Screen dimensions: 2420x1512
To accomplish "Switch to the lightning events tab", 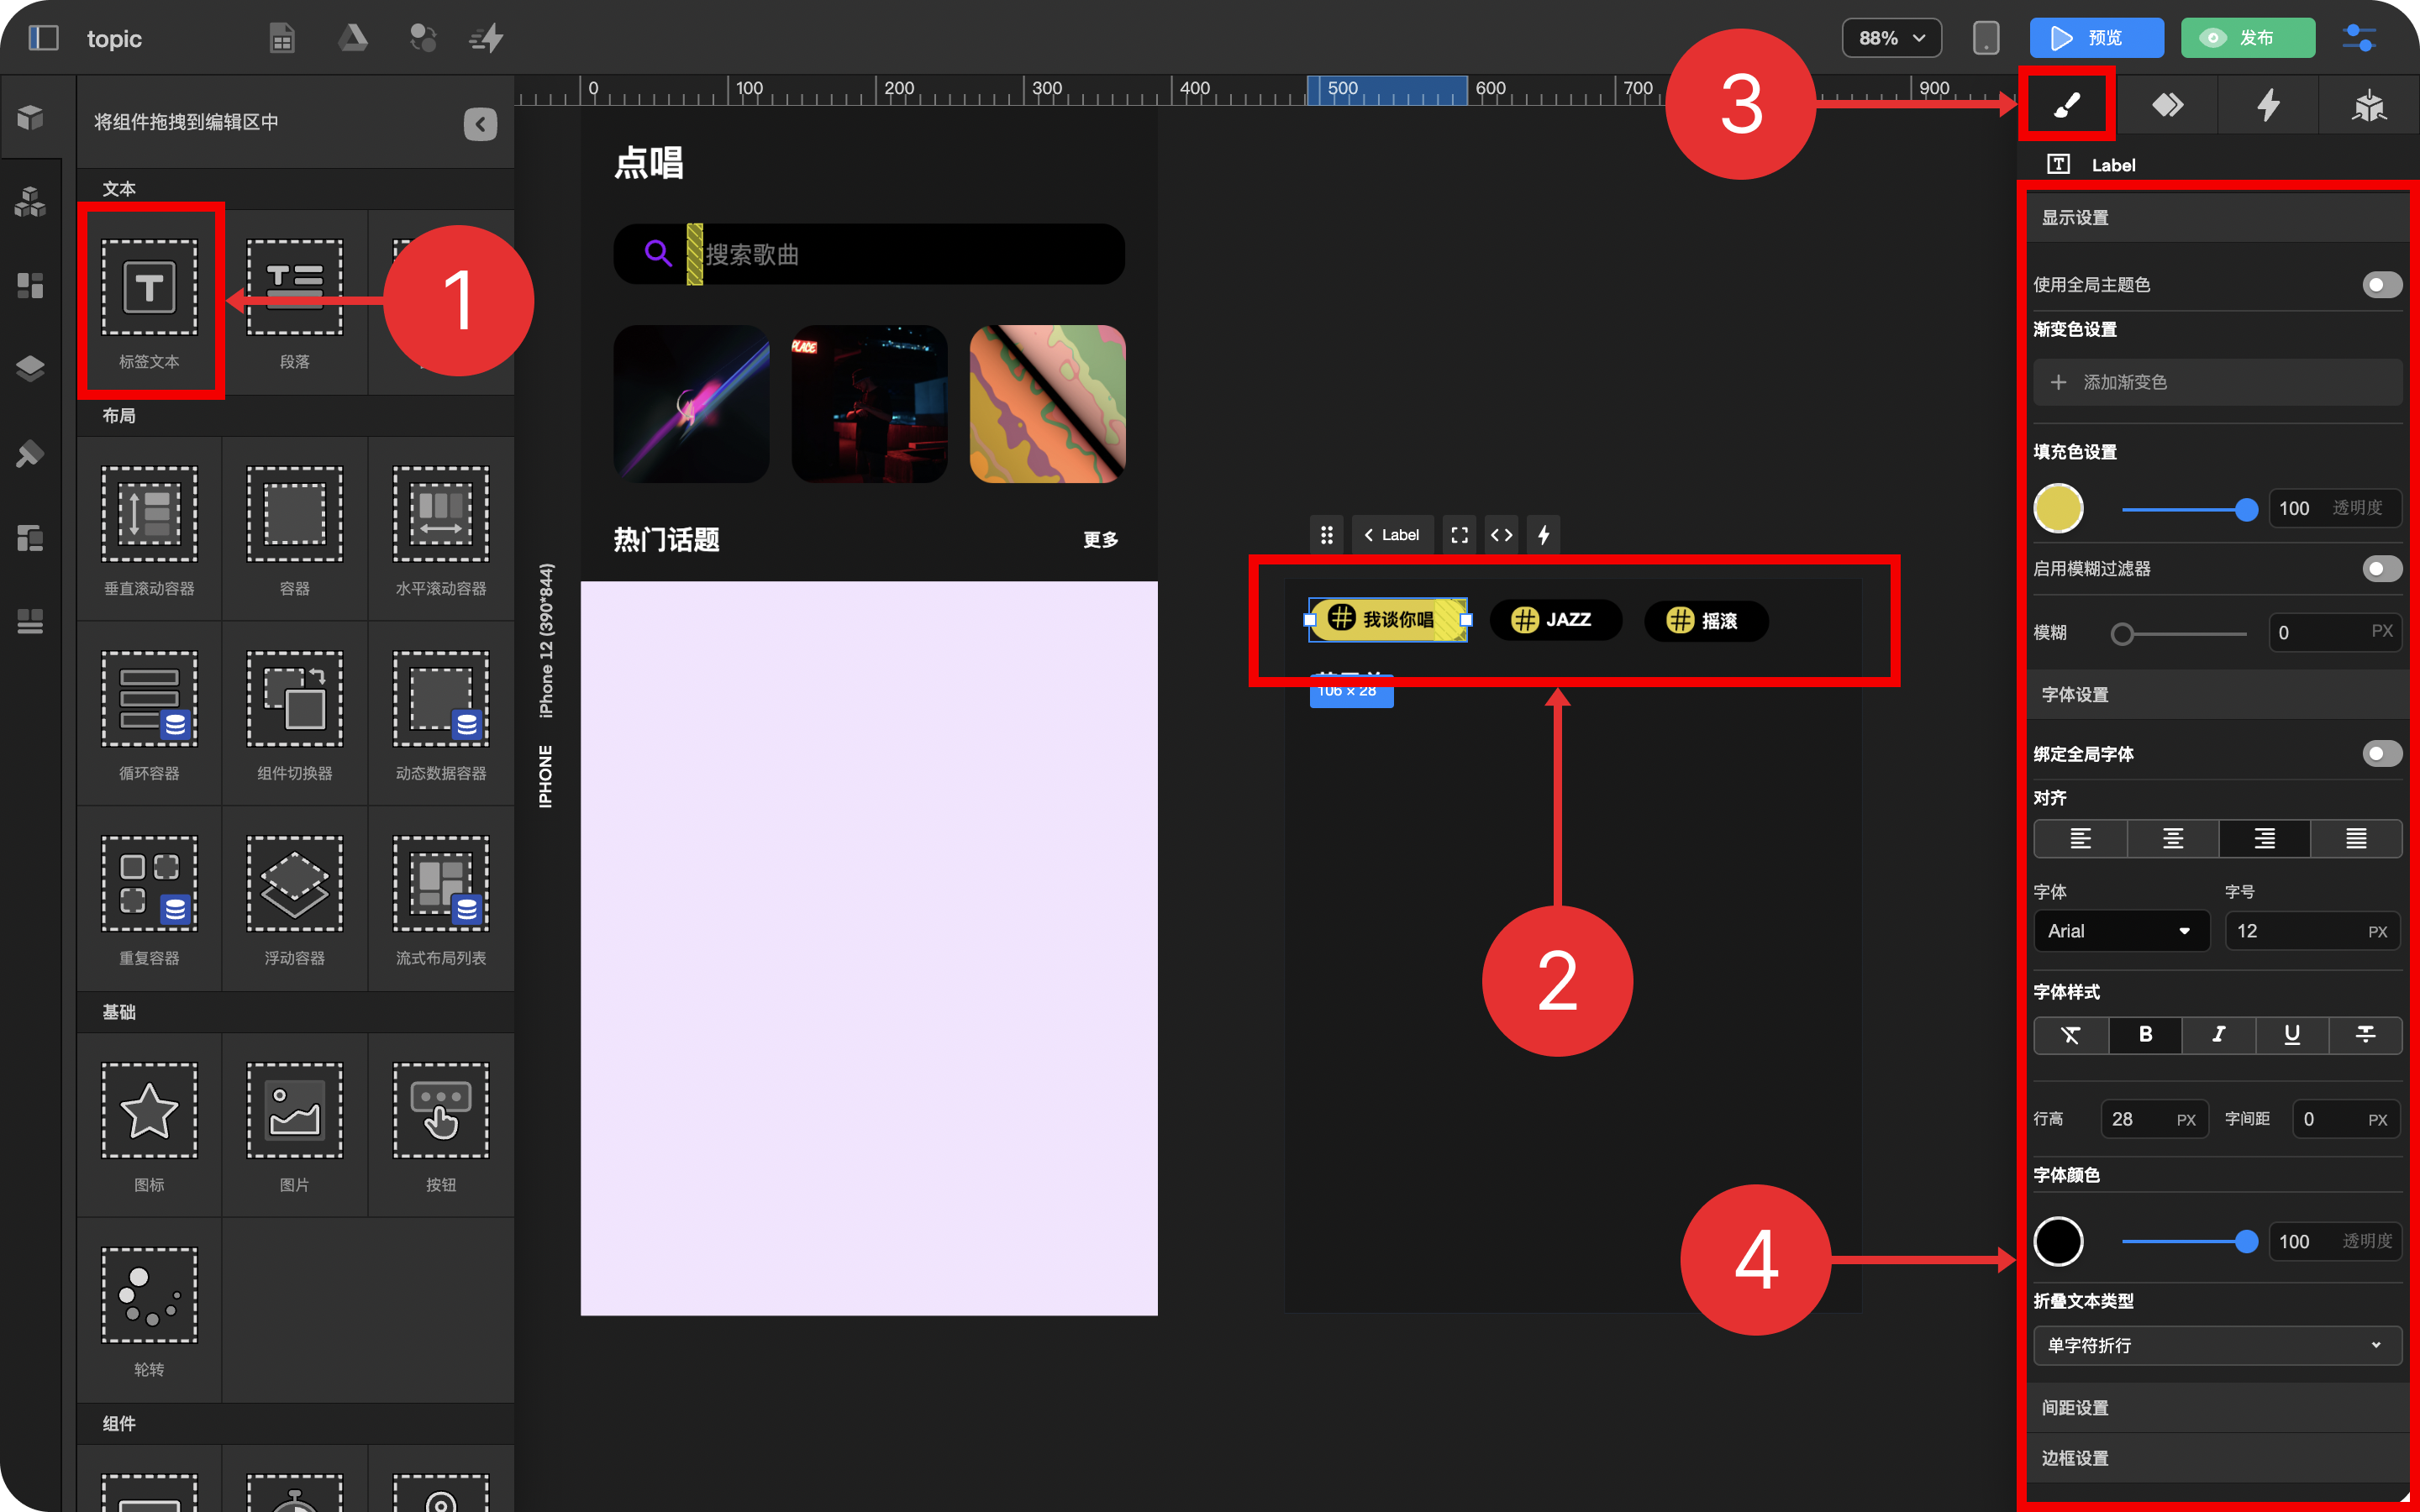I will [x=2268, y=104].
